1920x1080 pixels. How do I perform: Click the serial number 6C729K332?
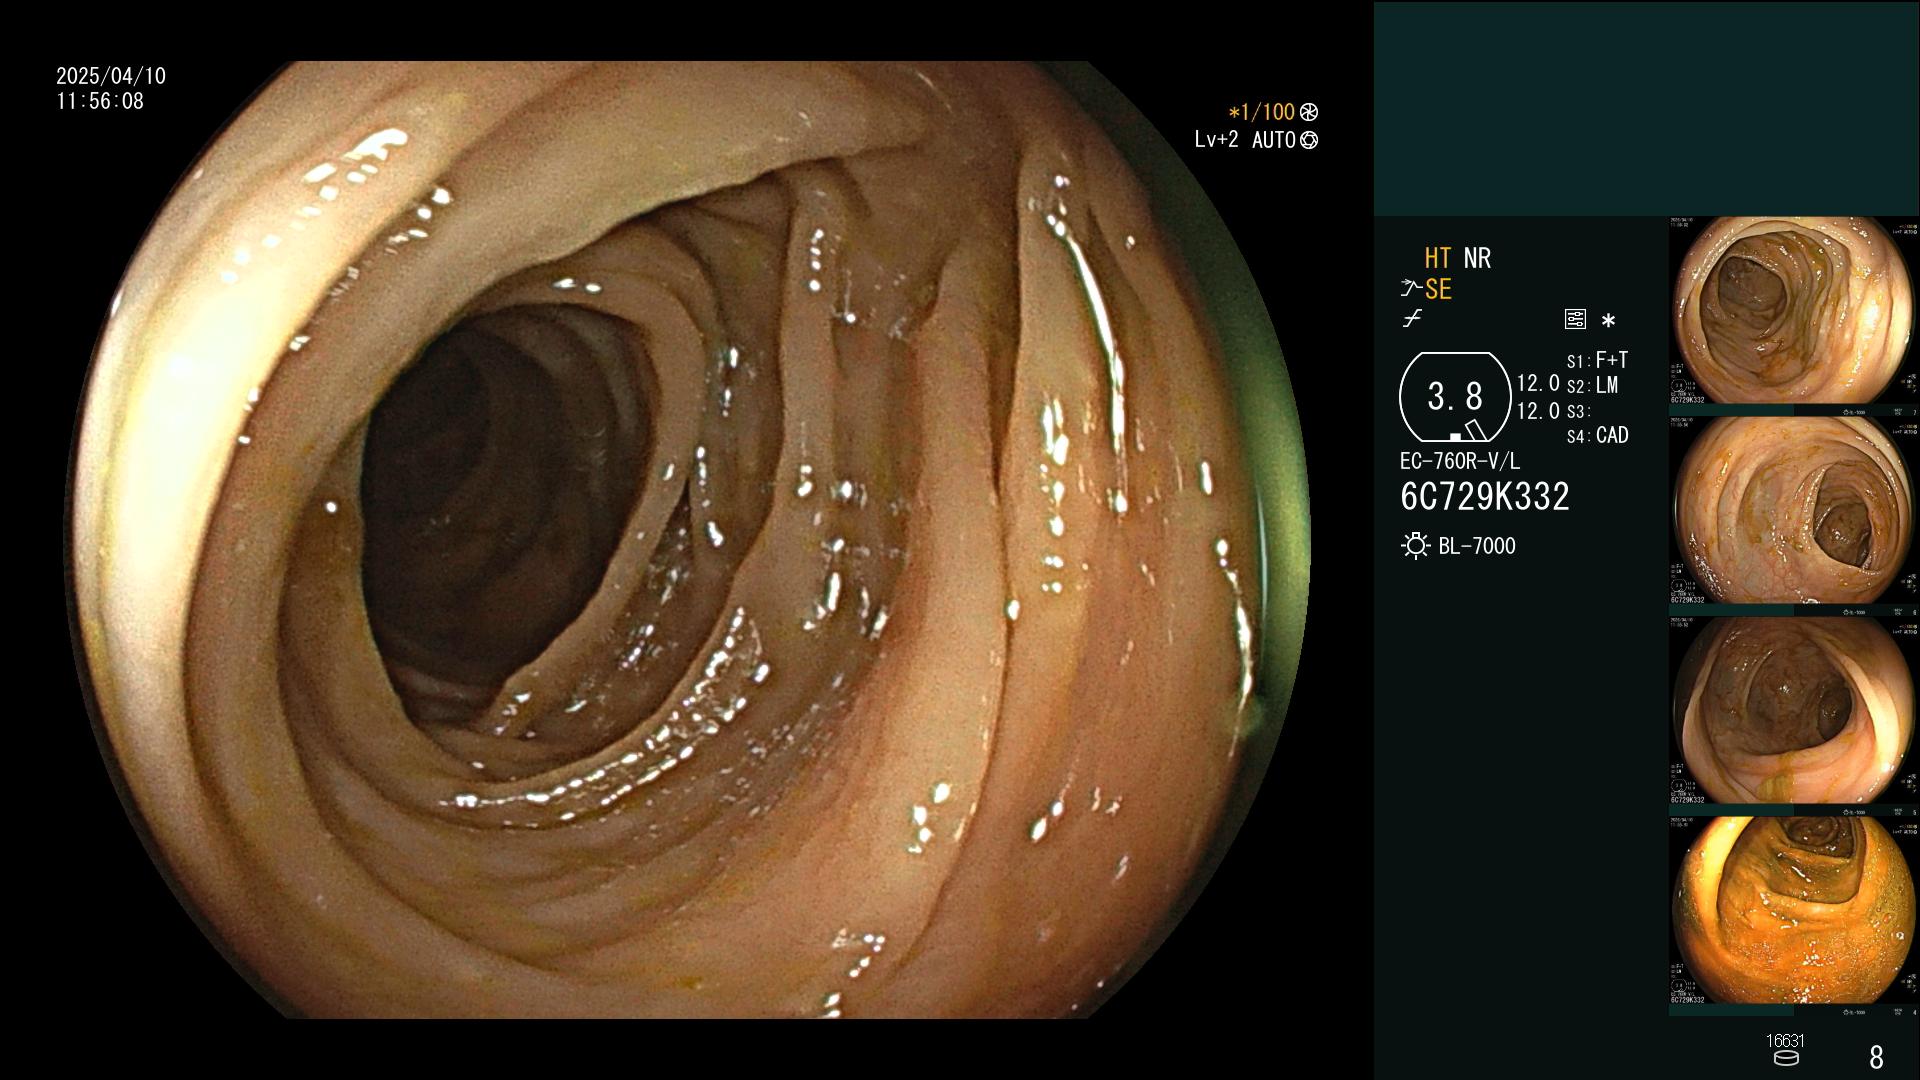click(x=1485, y=496)
